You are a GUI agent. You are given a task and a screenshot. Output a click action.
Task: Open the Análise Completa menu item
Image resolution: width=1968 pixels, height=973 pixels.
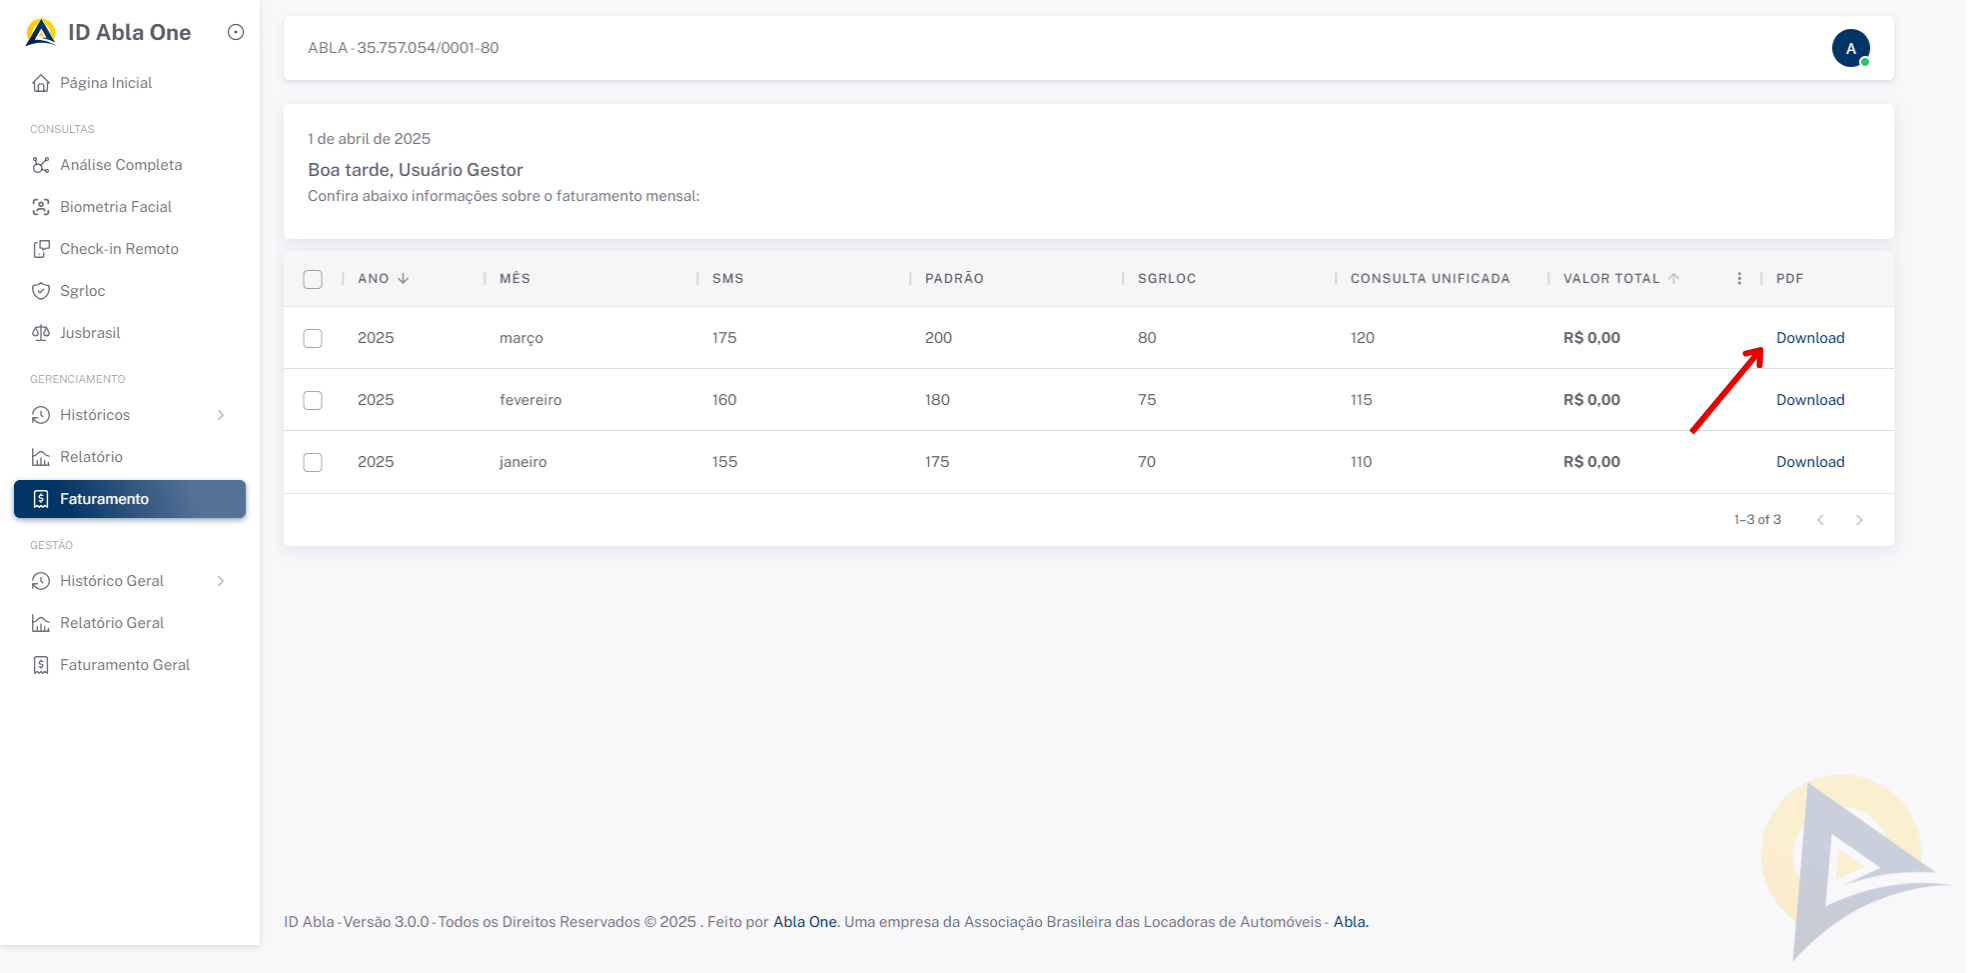pyautogui.click(x=121, y=165)
